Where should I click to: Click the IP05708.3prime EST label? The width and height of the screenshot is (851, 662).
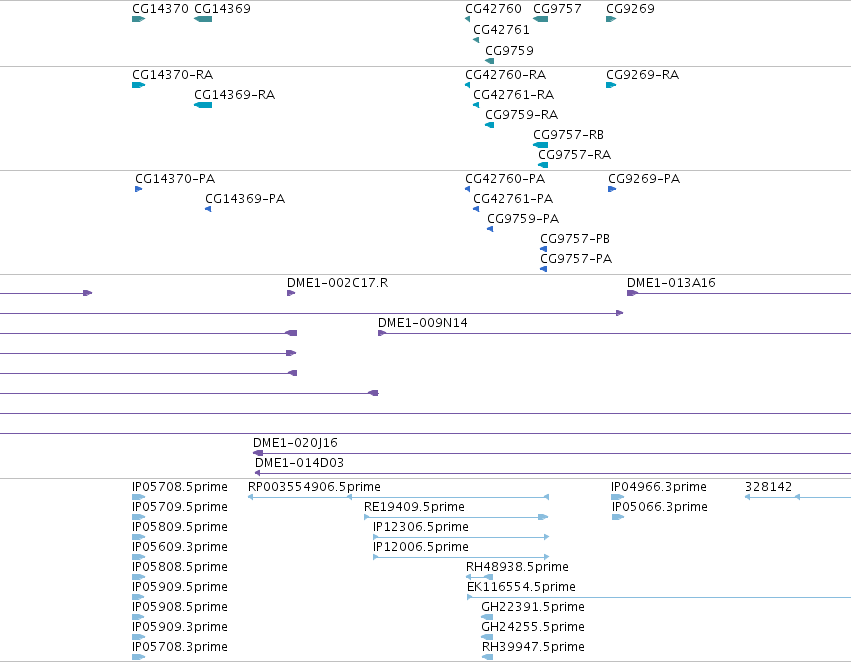[x=180, y=647]
